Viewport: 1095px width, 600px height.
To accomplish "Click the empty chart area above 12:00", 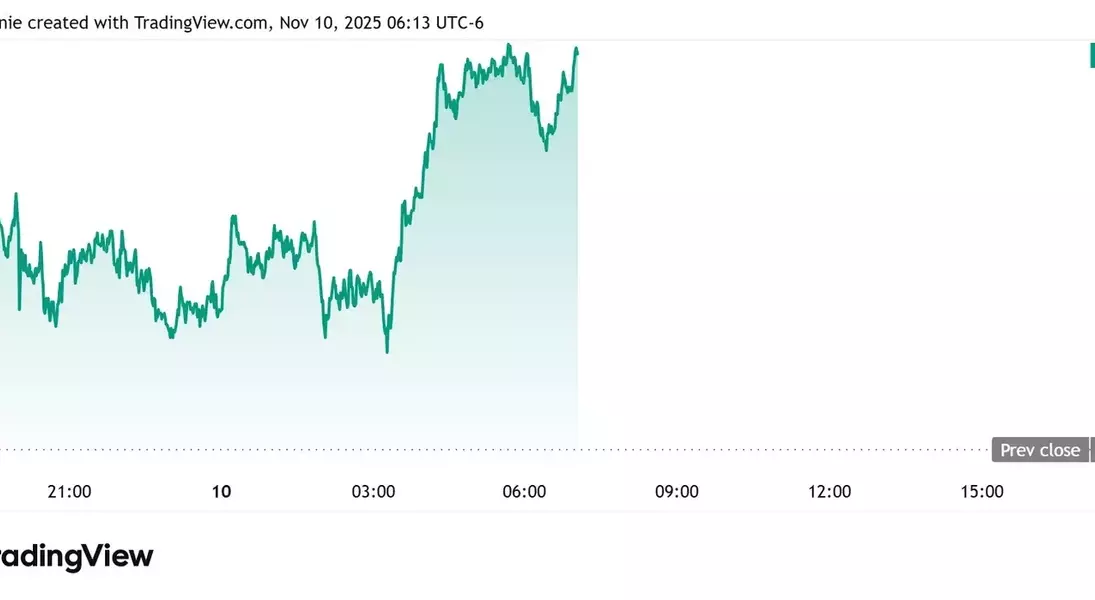I will [829, 250].
